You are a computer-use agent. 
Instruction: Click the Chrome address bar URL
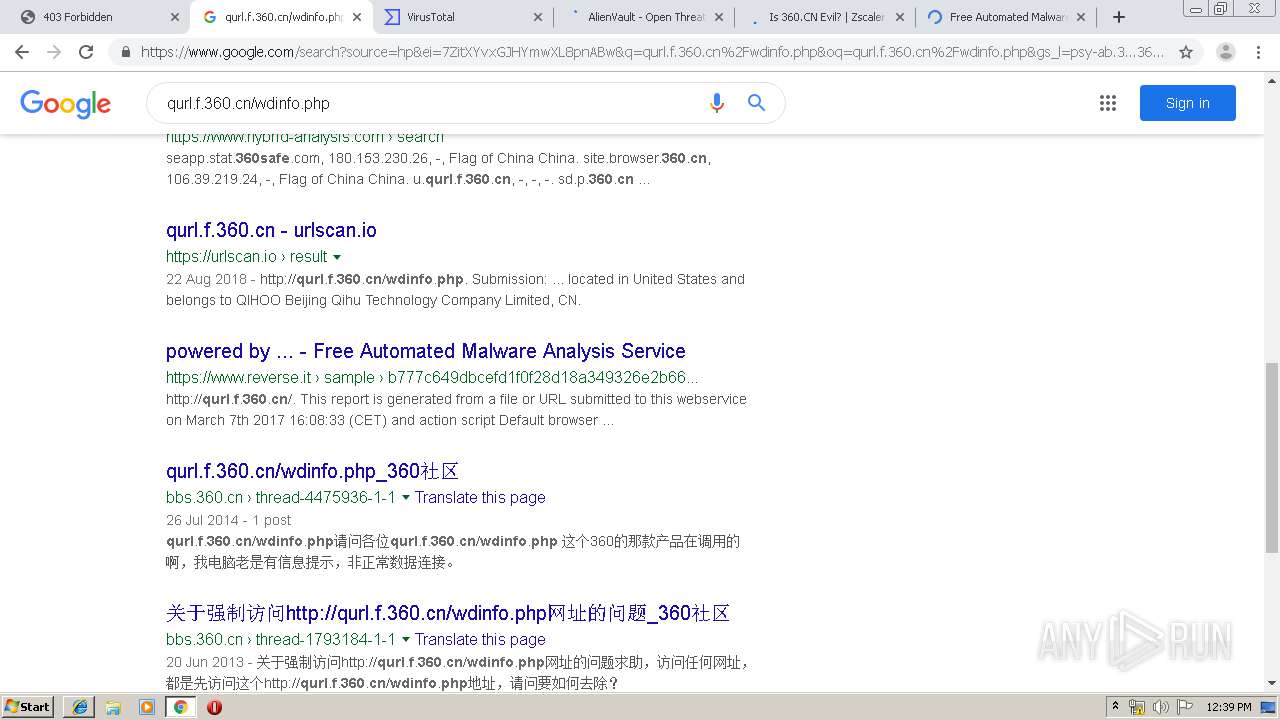point(652,52)
